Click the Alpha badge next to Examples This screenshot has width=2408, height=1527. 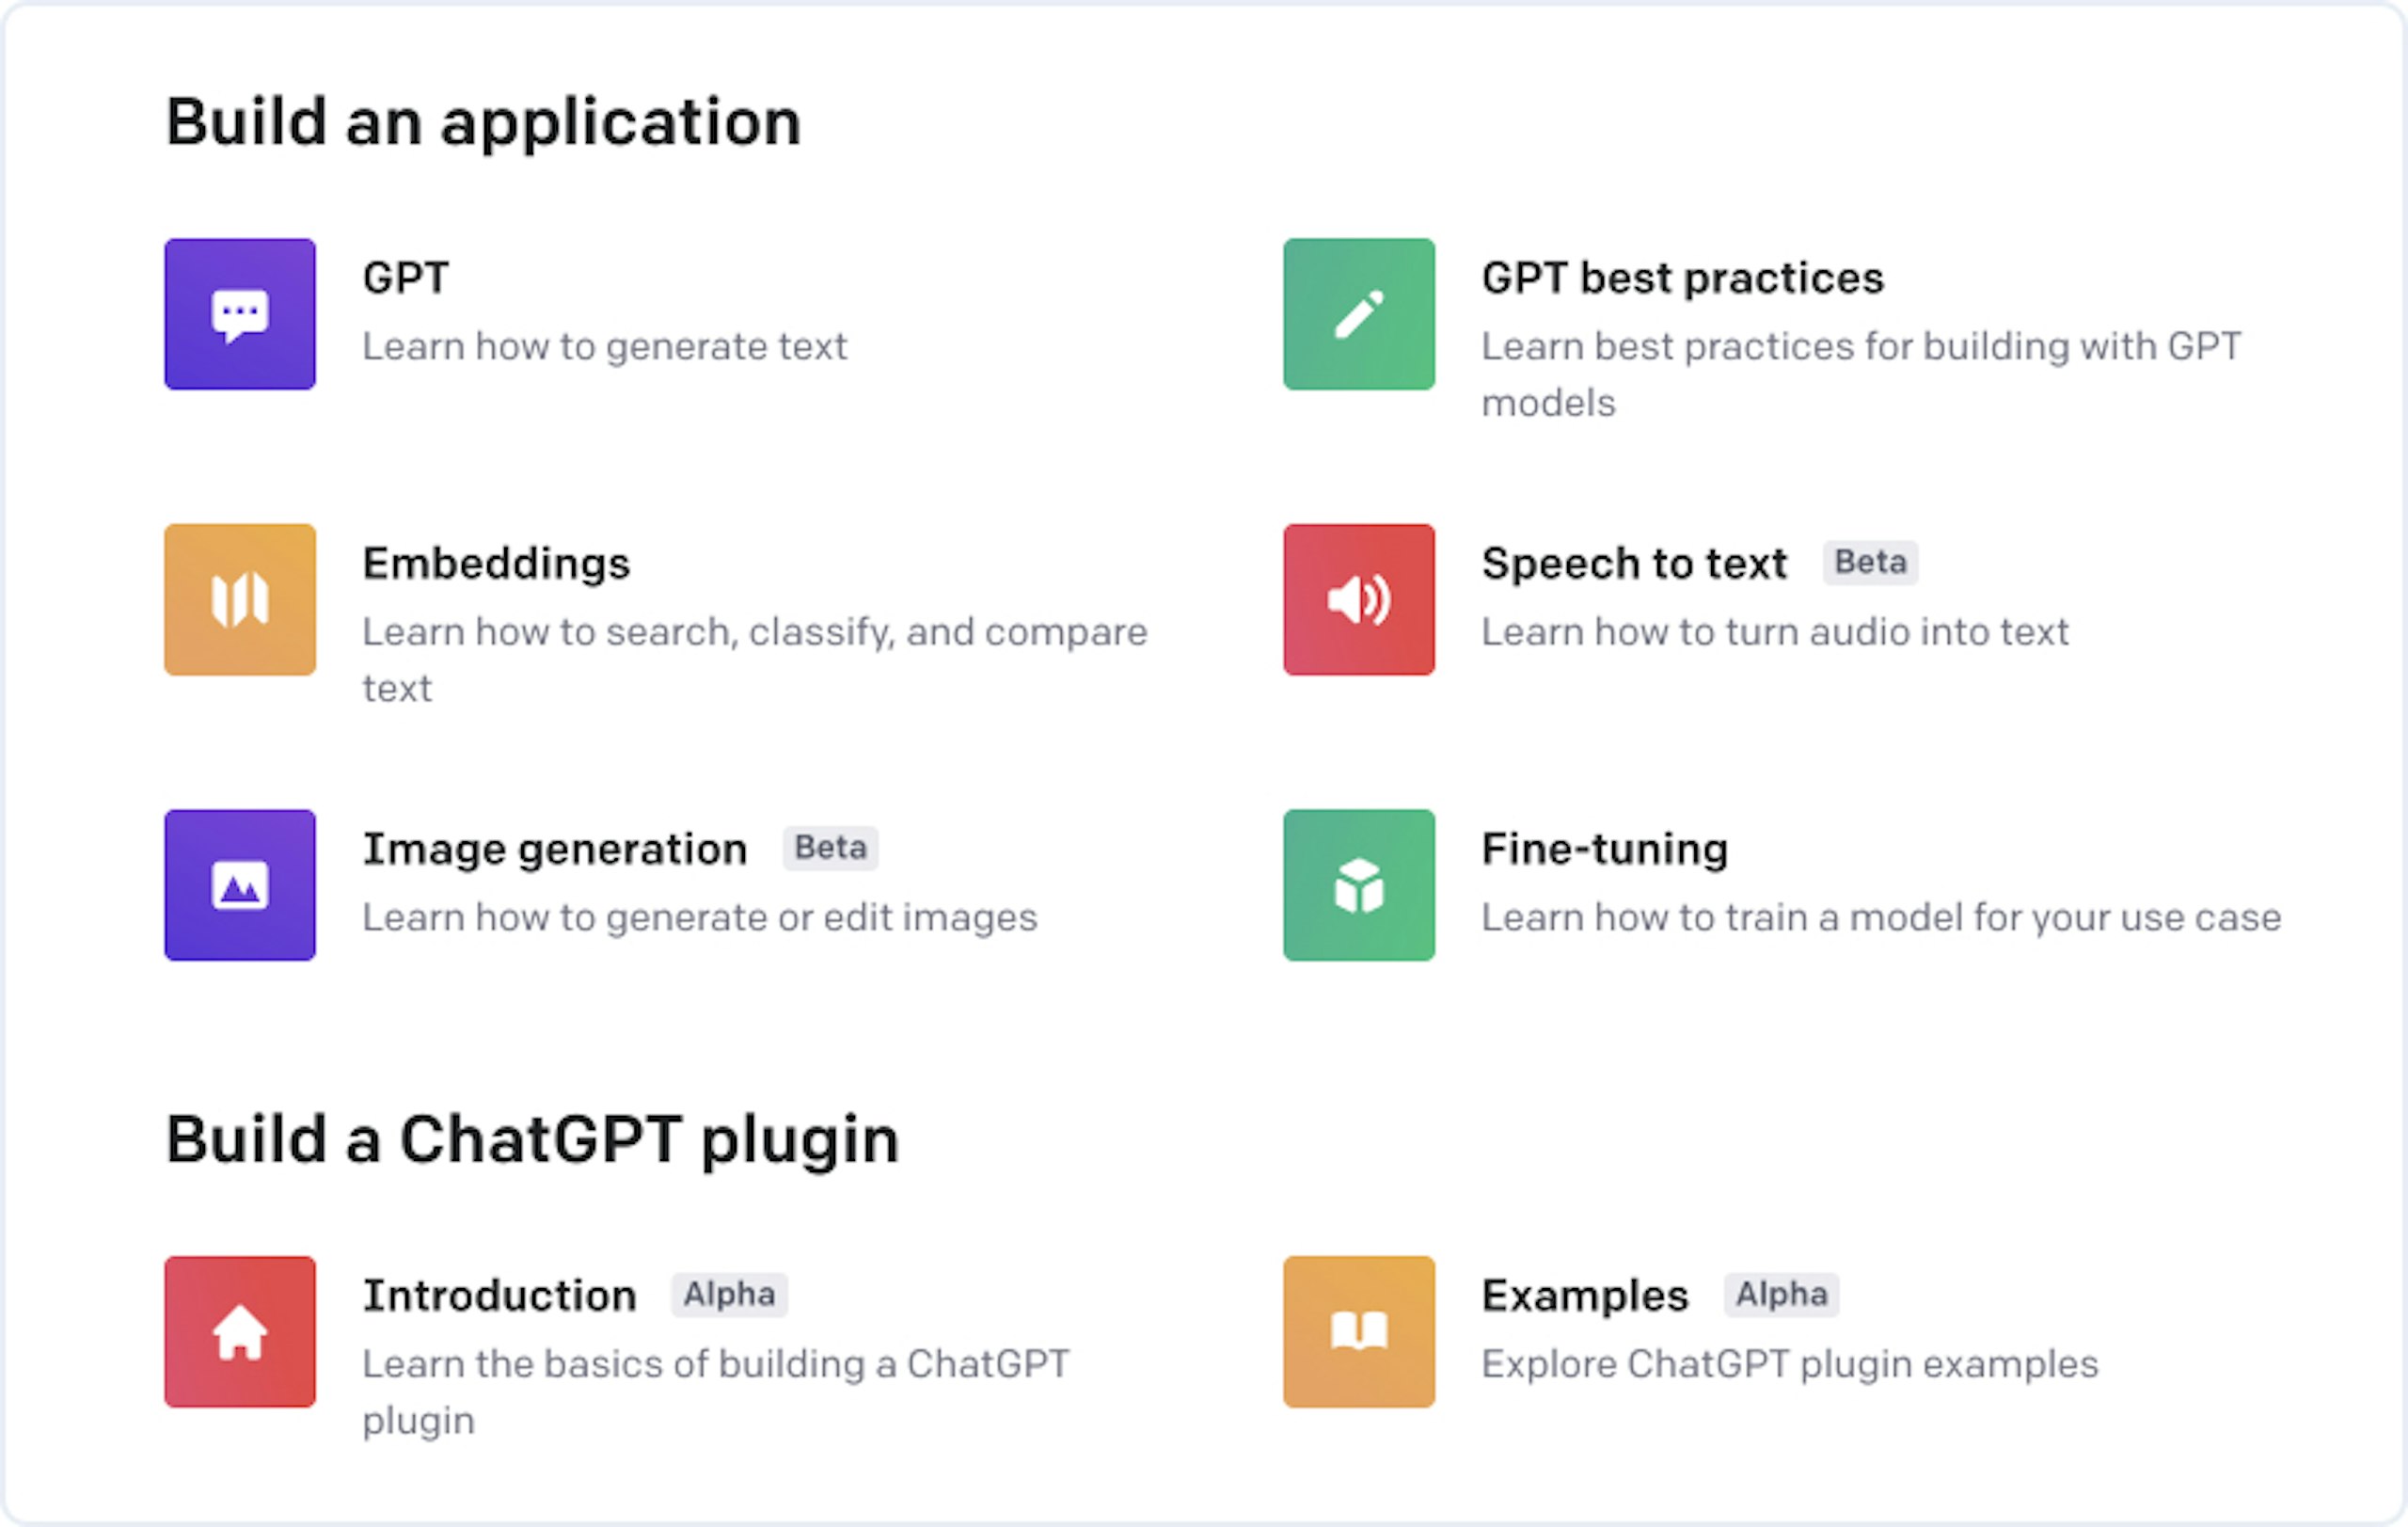point(1781,1294)
